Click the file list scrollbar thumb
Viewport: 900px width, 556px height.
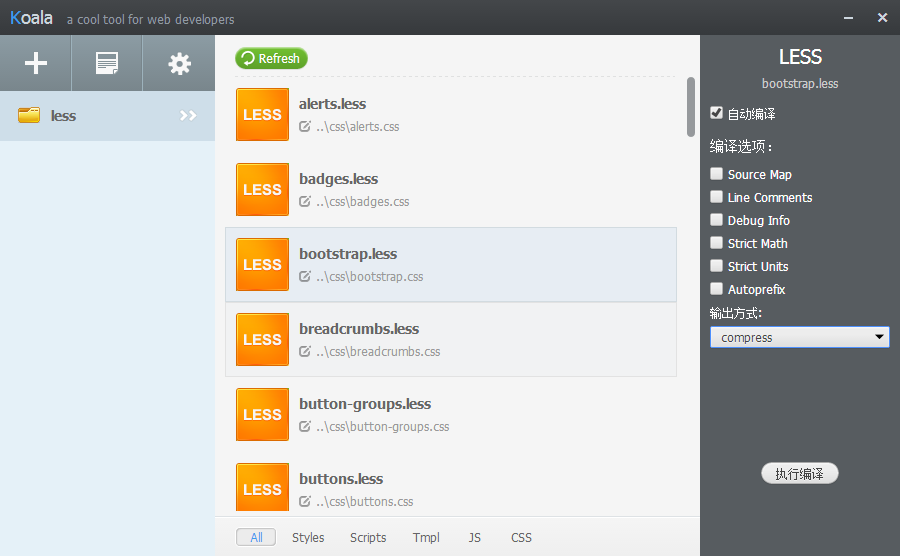click(x=690, y=107)
